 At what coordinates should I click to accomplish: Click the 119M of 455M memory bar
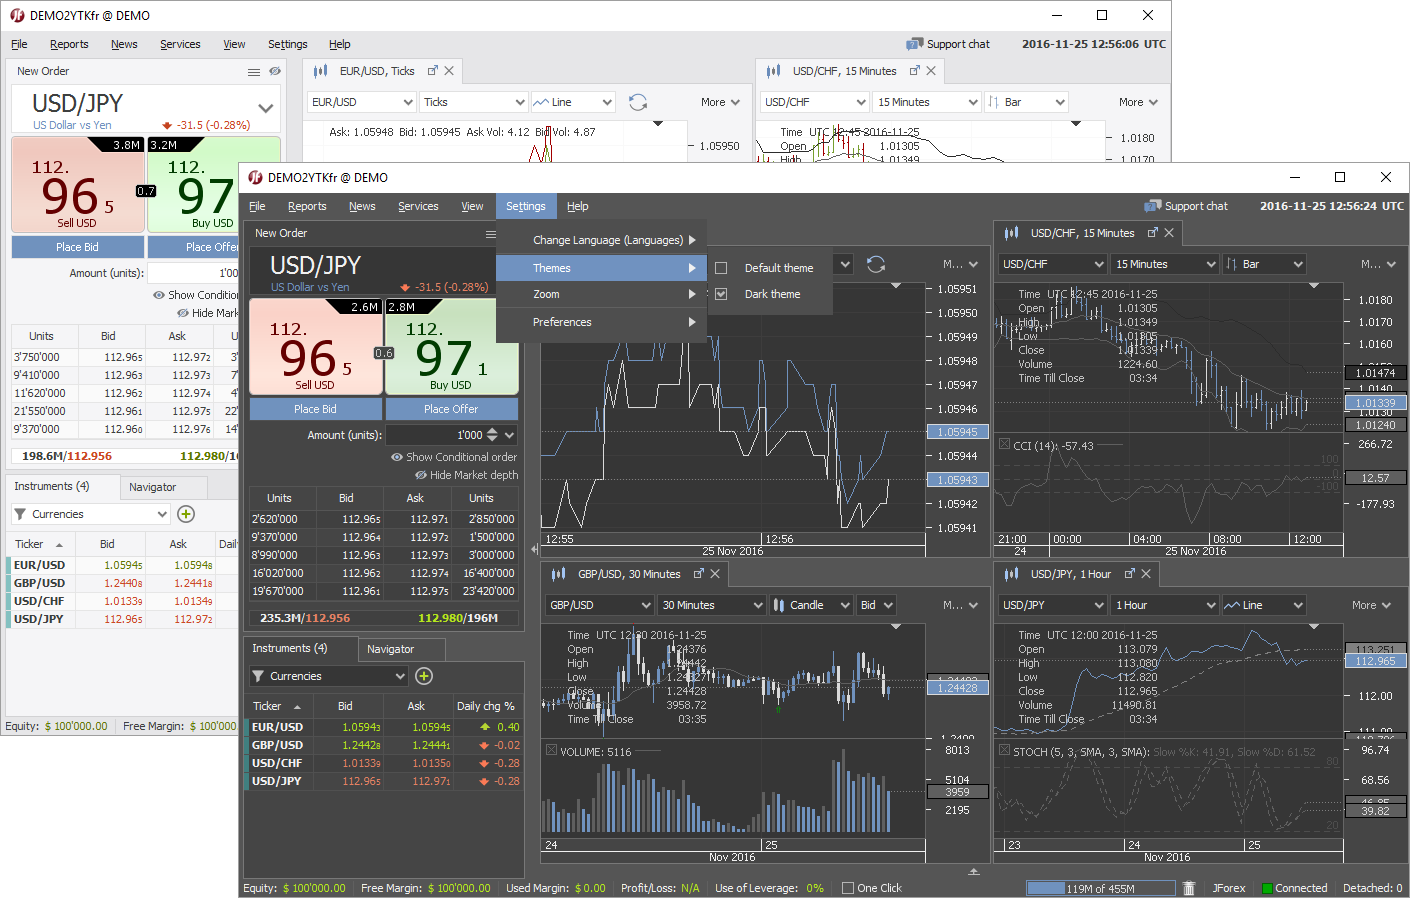point(1100,888)
